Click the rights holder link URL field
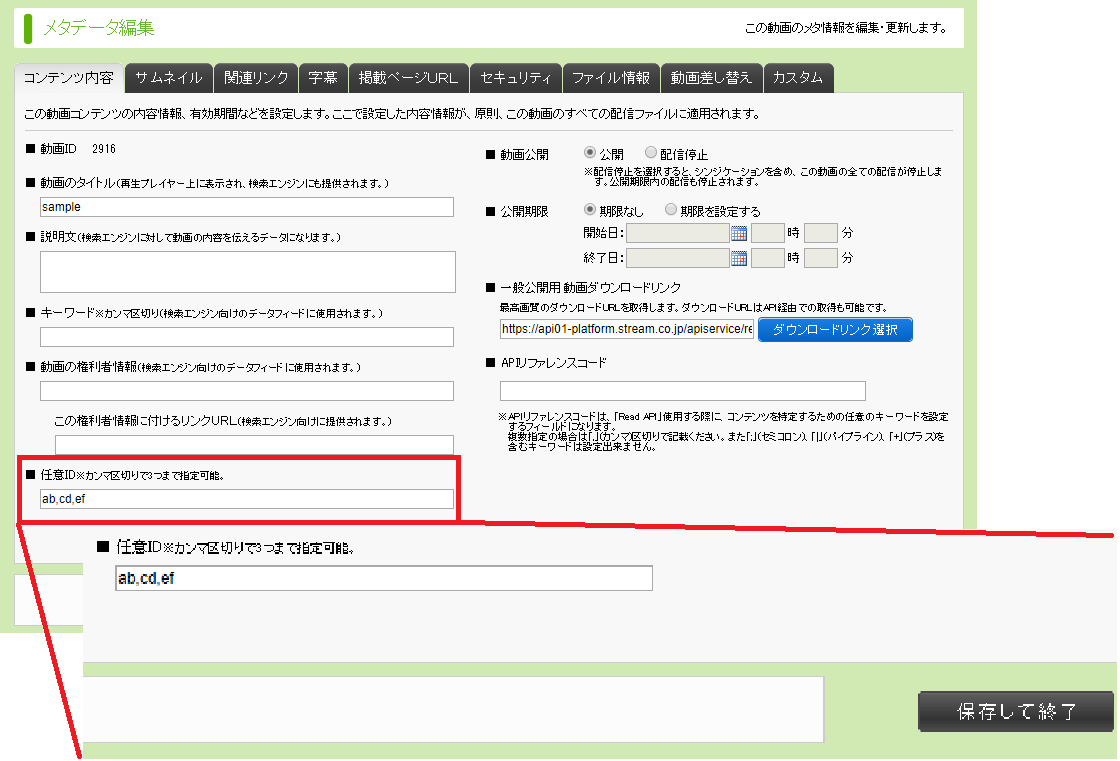The width and height of the screenshot is (1120, 761). point(254,444)
